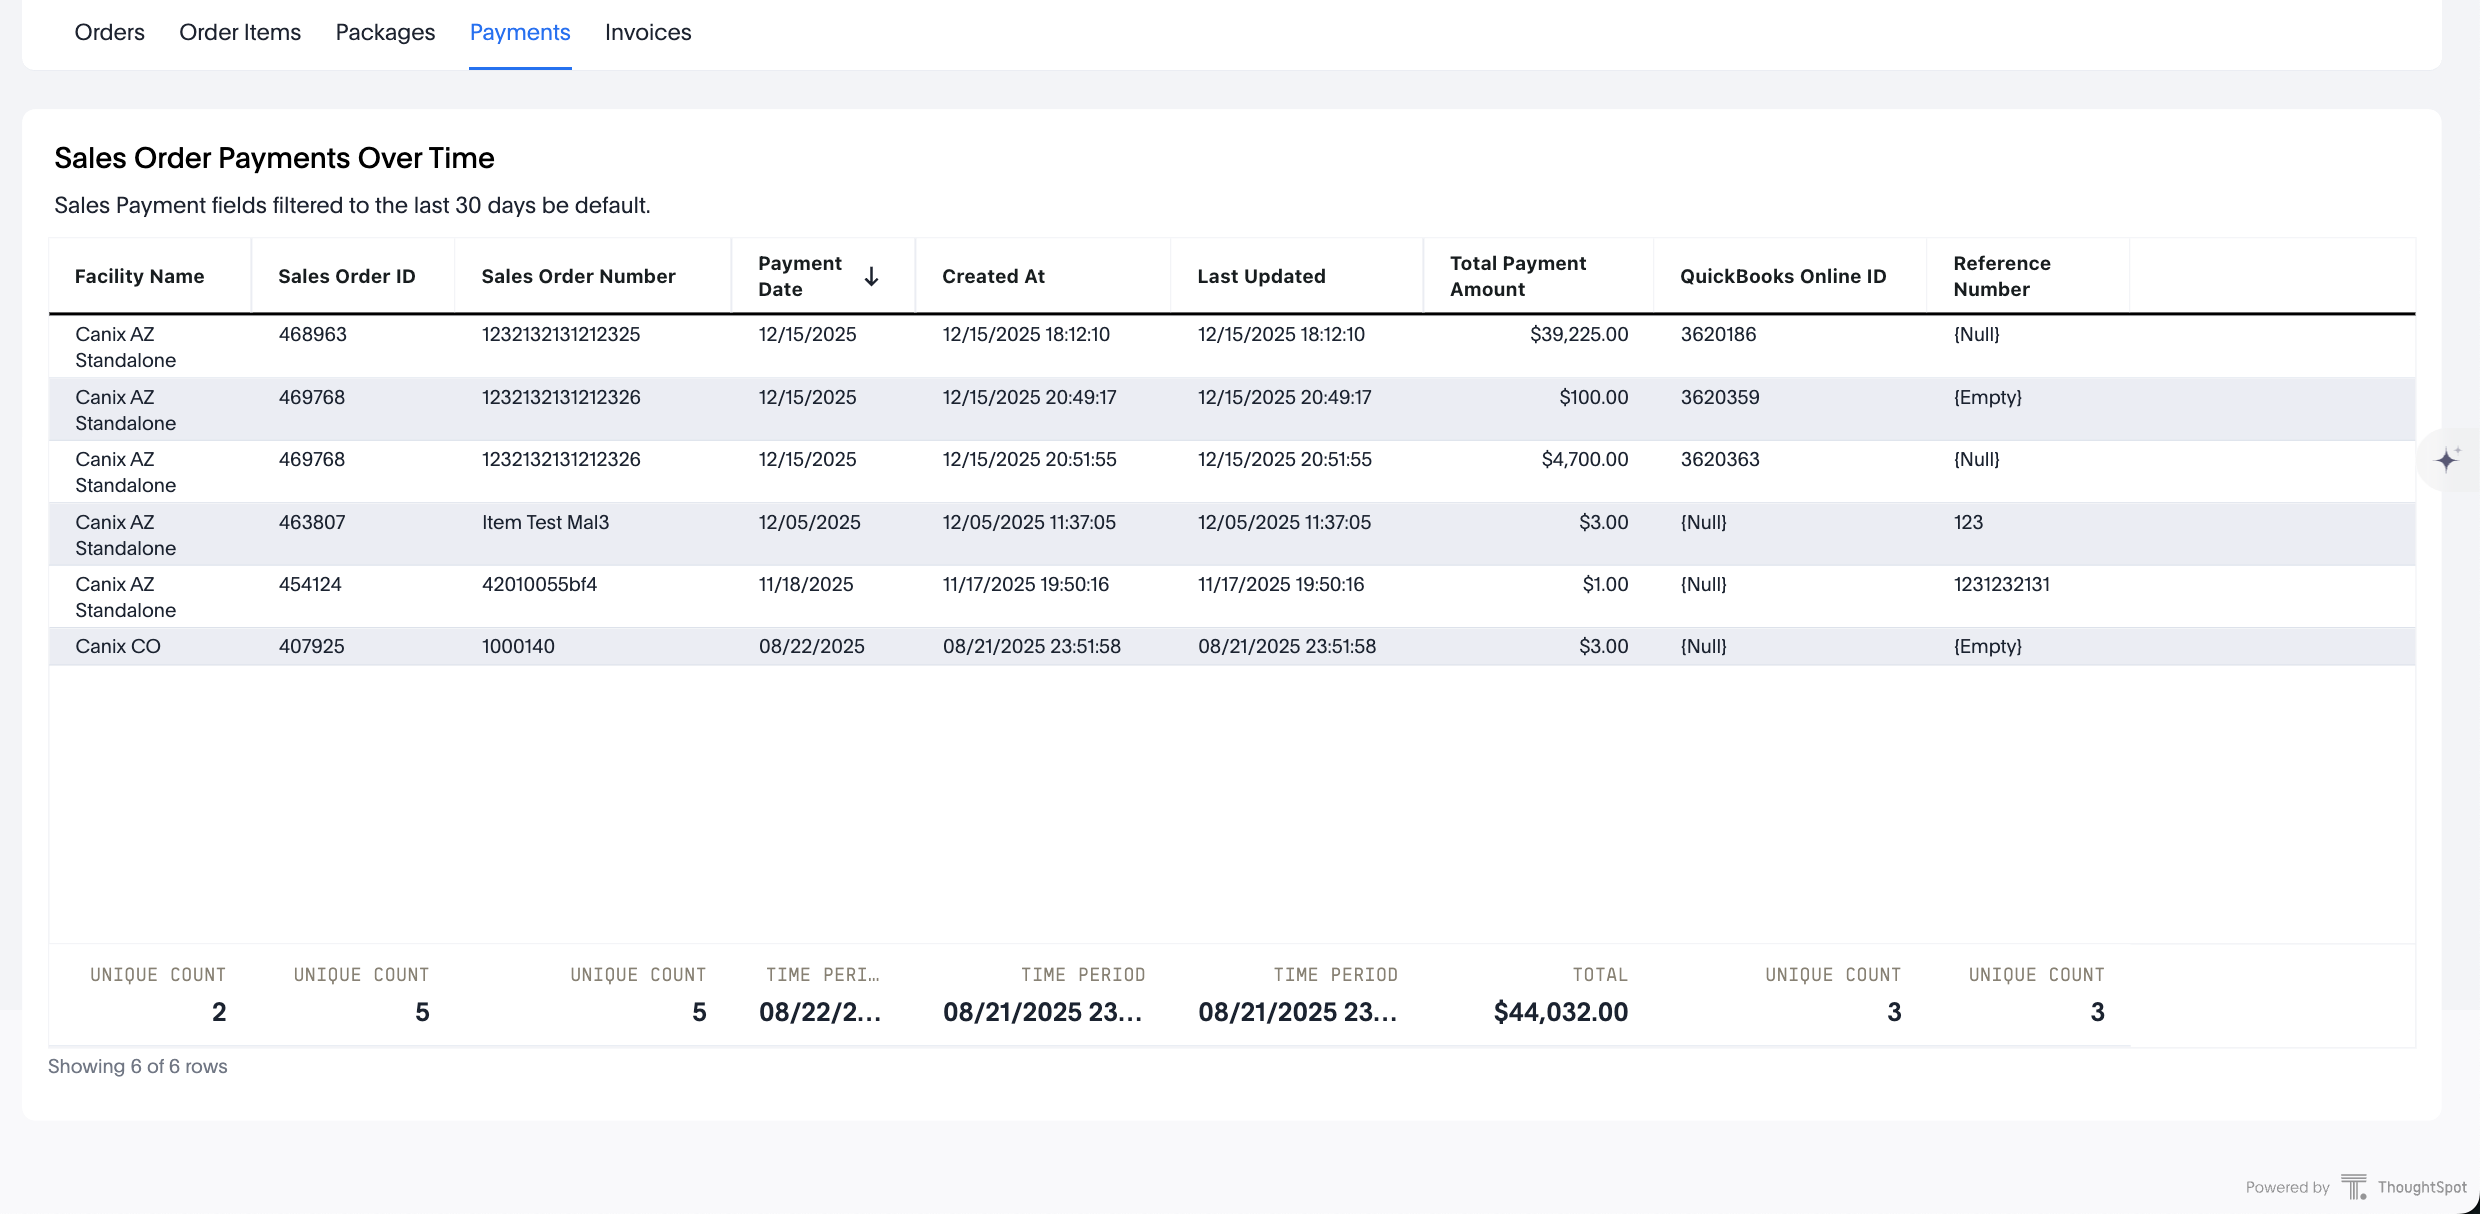Screen dimensions: 2480x1214
Task: Click the $44,032.00 total summary
Action: [1560, 1012]
